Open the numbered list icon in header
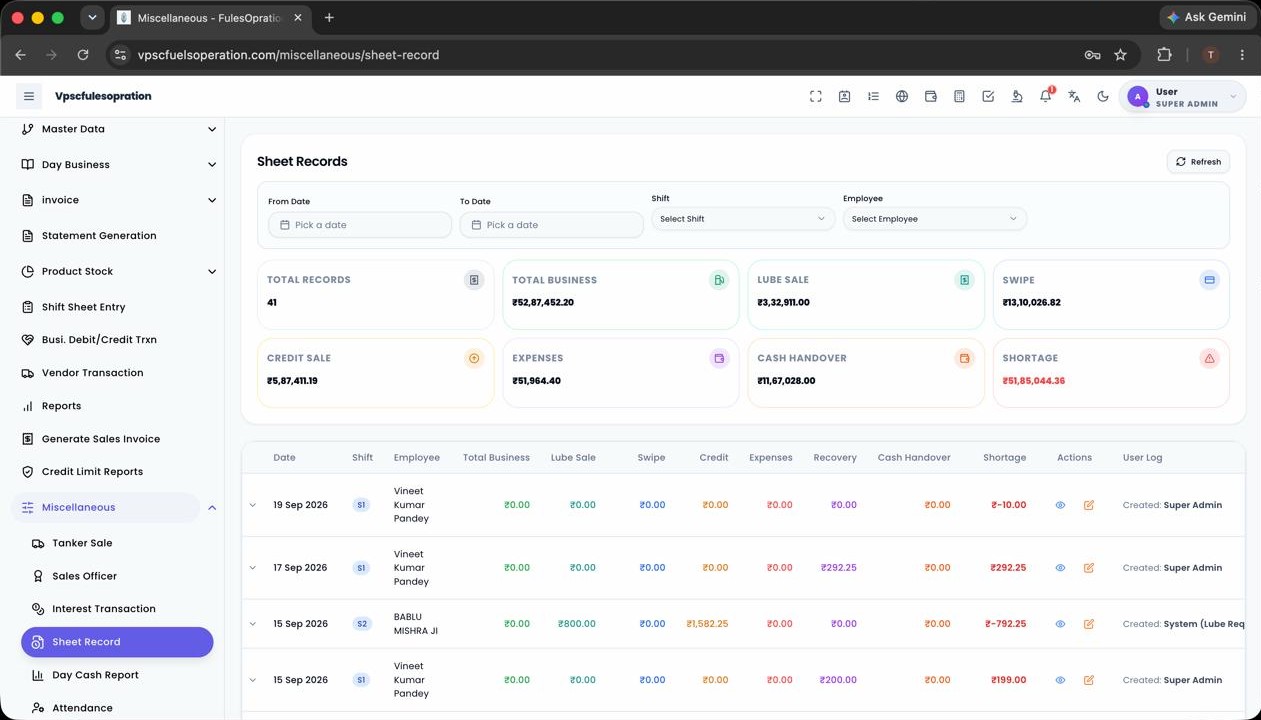This screenshot has height=720, width=1261. click(873, 96)
